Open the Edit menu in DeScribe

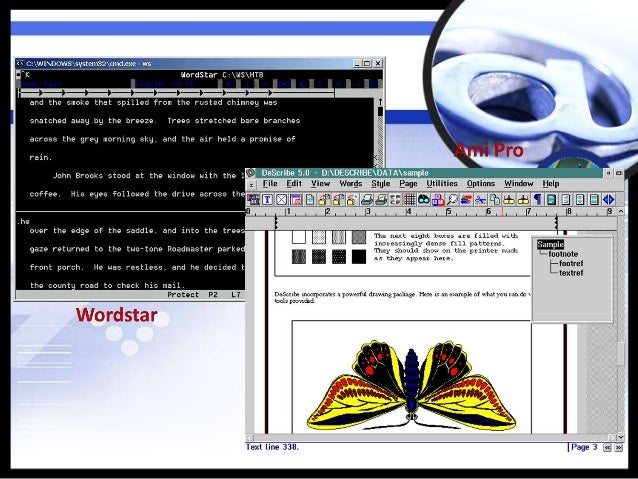294,184
